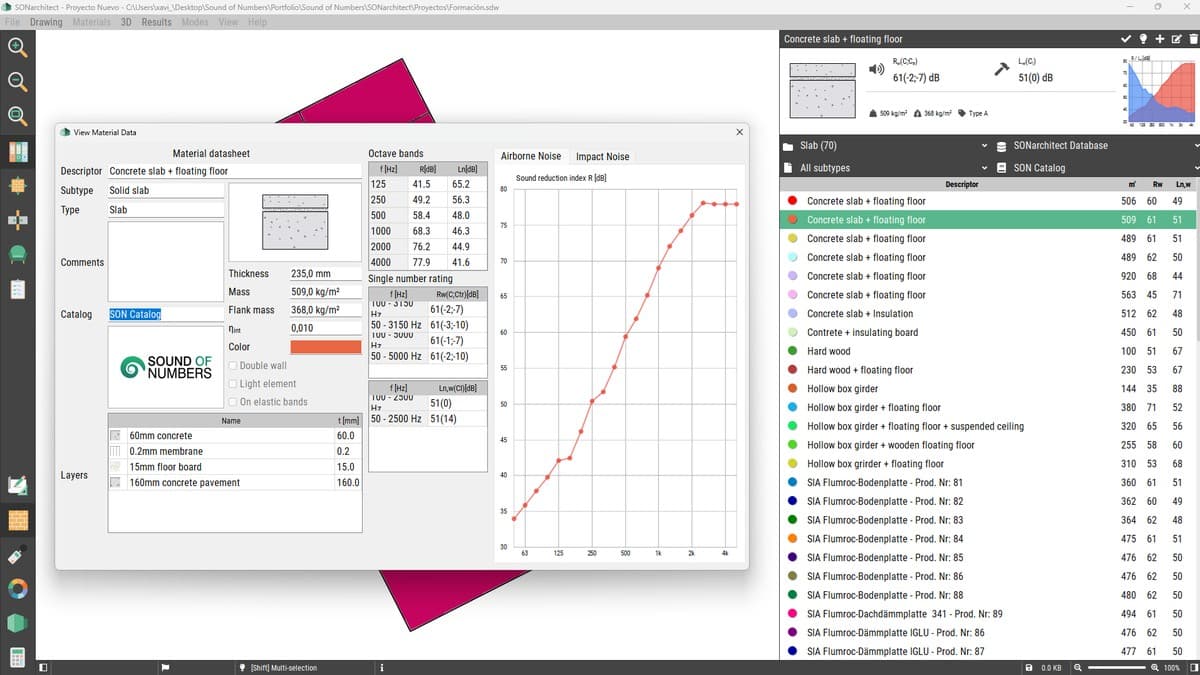1200x675 pixels.
Task: Switch to the Impact Noise tab
Action: pyautogui.click(x=603, y=156)
